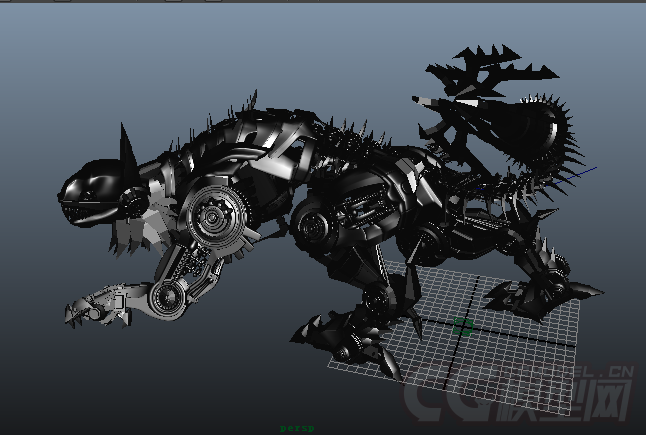Select the front foot claws on the grid

point(340,338)
